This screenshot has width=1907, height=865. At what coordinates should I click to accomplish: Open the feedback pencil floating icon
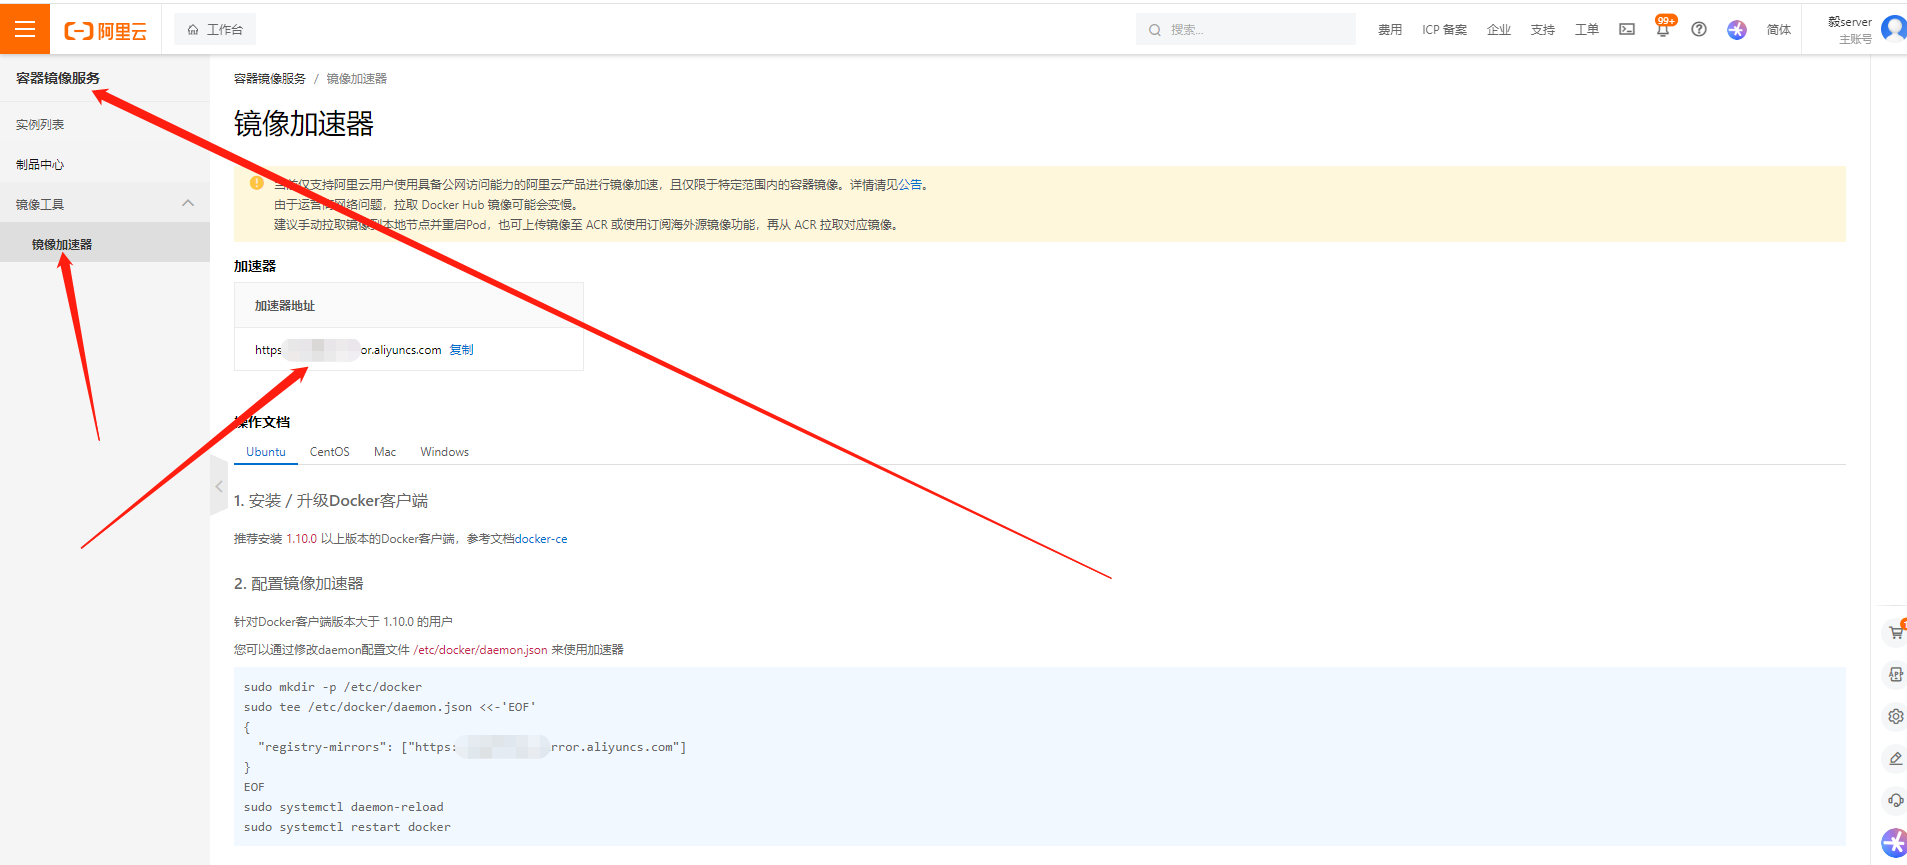[1896, 758]
